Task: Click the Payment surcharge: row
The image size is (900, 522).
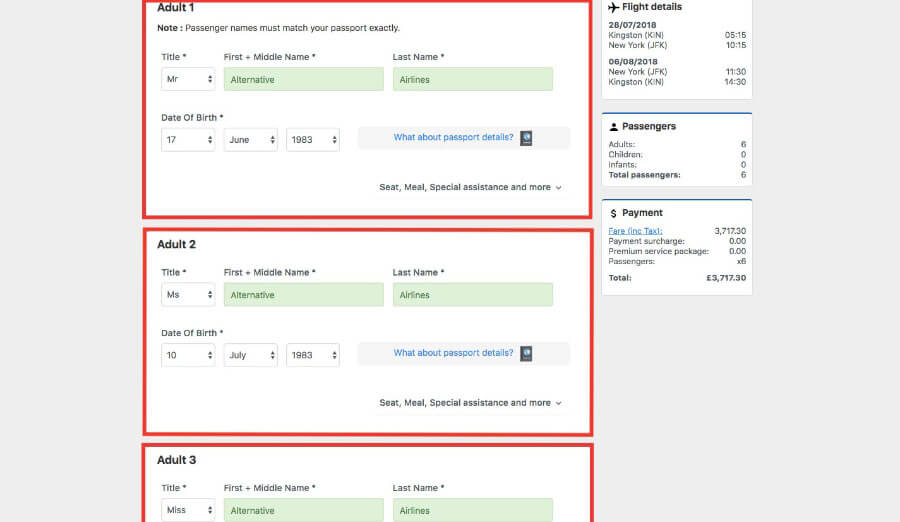Action: tap(677, 241)
